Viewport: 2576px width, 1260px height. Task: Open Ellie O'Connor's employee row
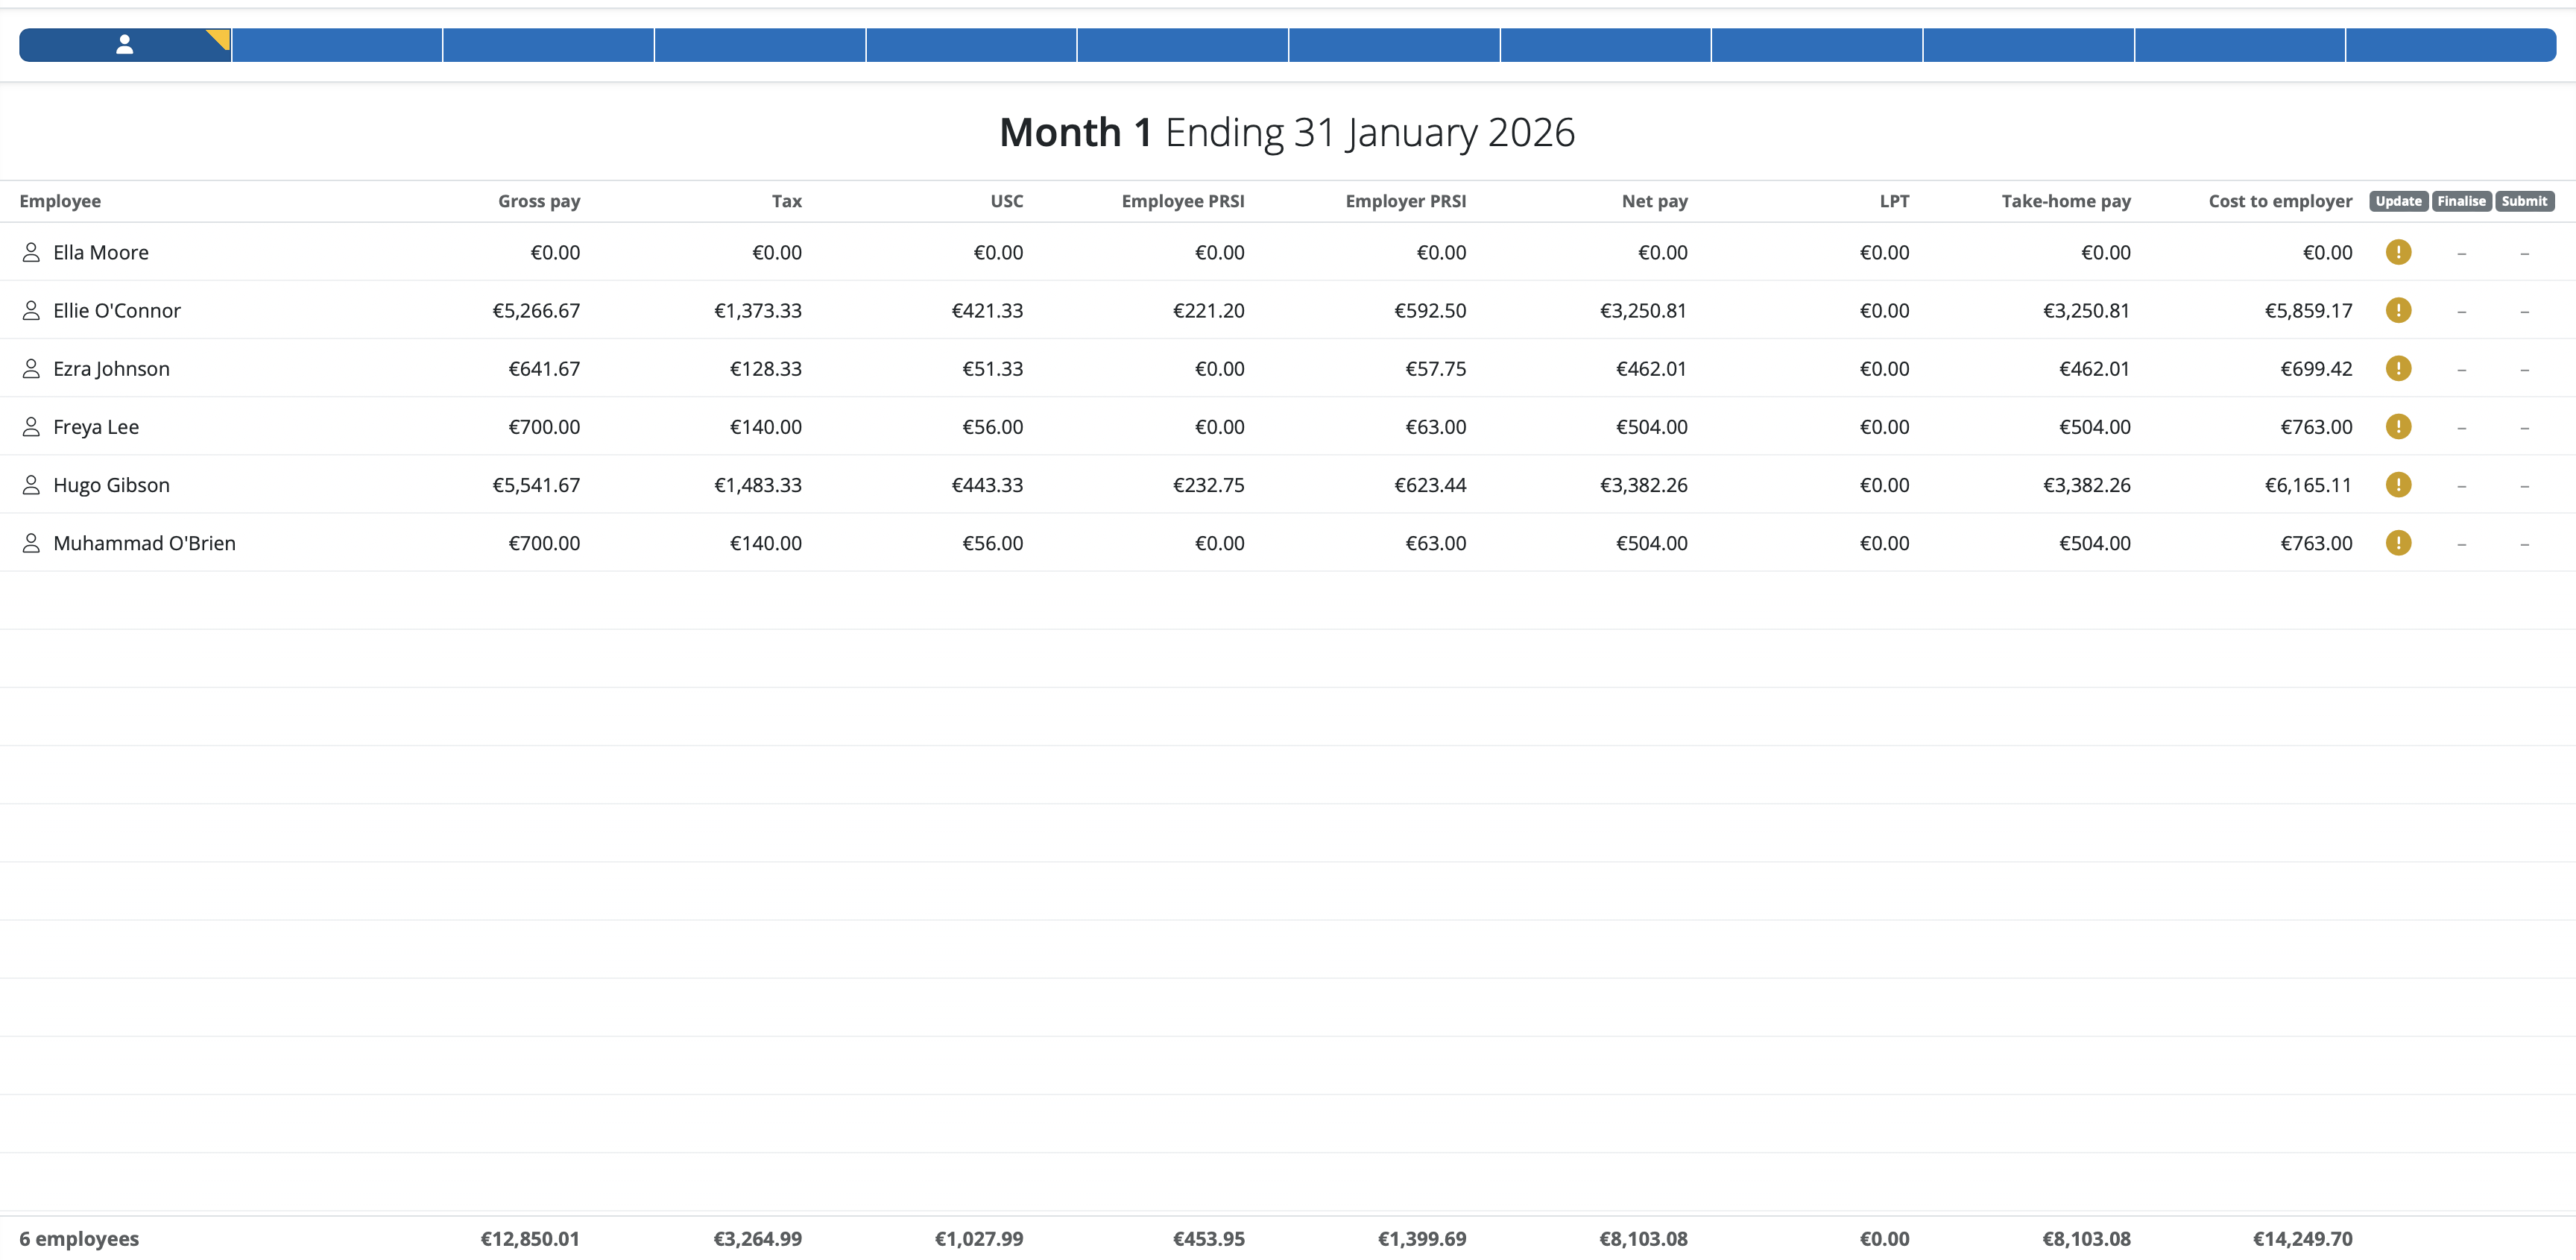tap(117, 311)
